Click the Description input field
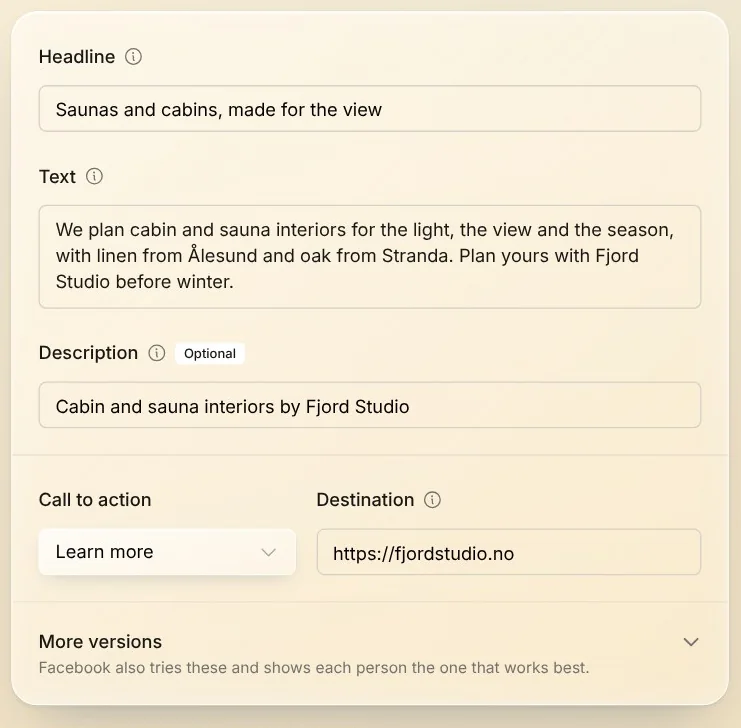Viewport: 741px width, 728px height. (370, 405)
